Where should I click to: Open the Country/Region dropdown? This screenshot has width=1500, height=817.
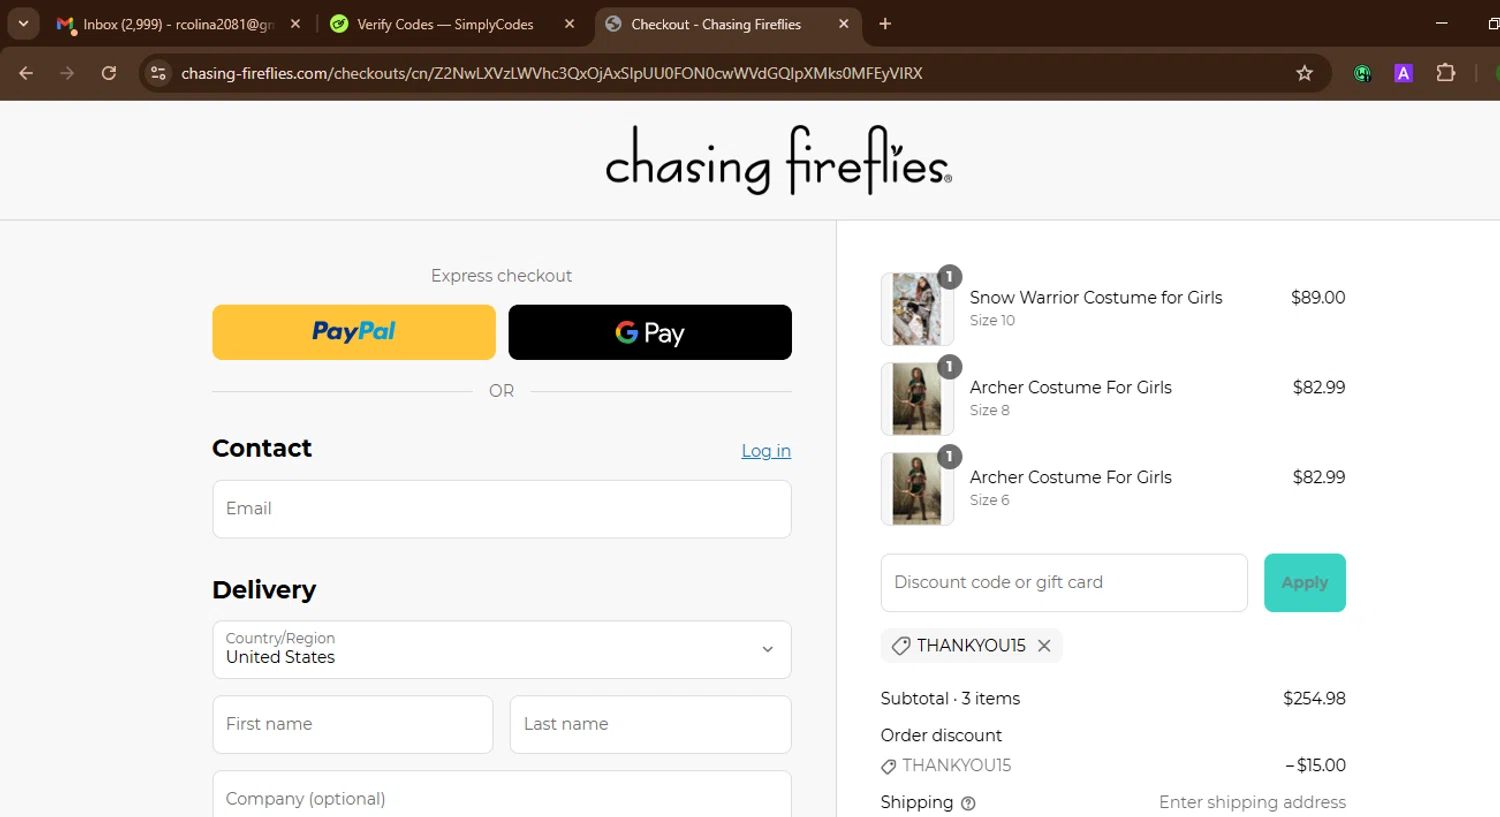tap(502, 649)
